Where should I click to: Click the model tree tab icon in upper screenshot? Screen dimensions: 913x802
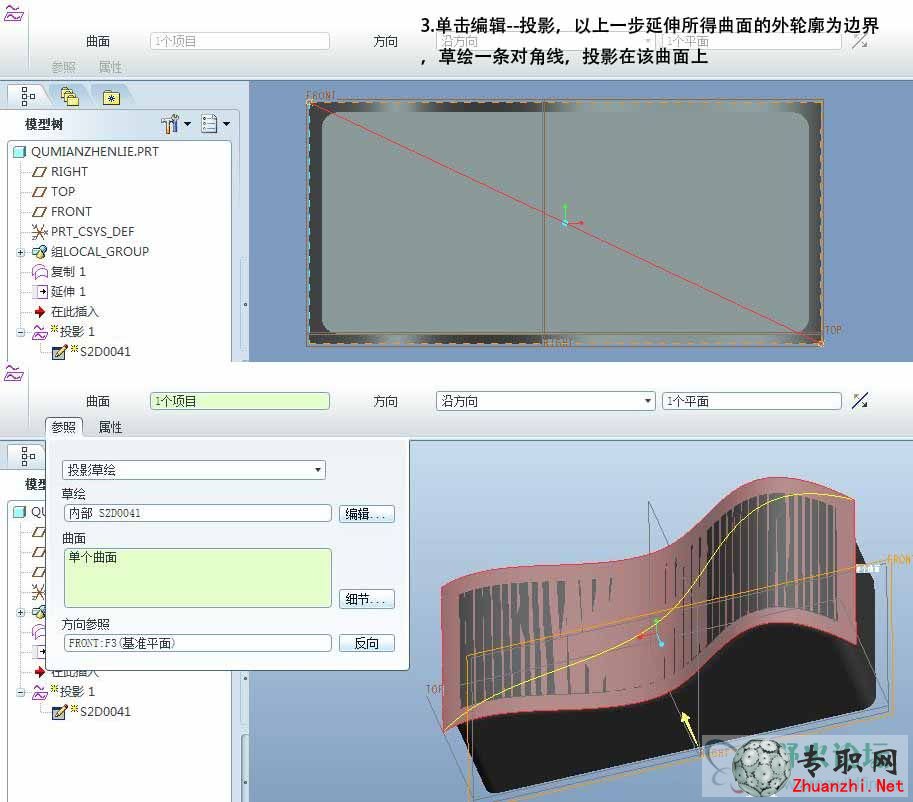pos(27,97)
